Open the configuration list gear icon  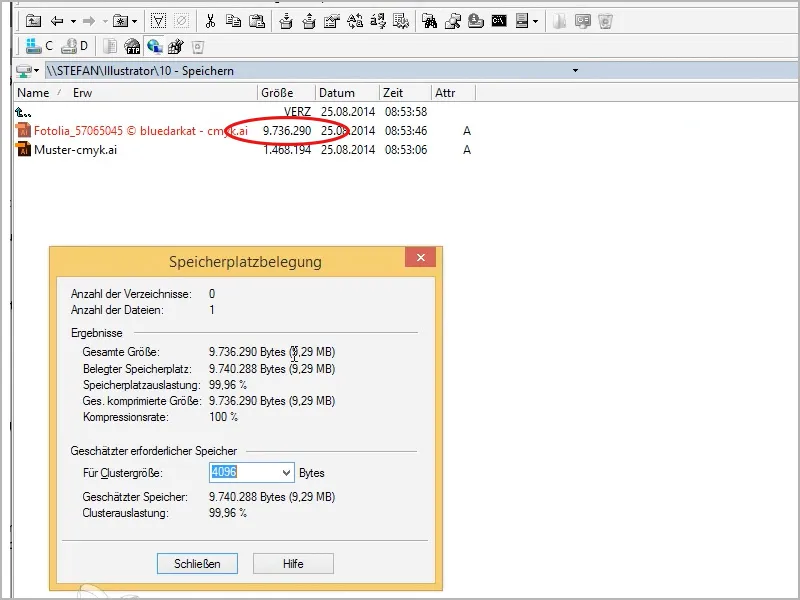pos(401,21)
